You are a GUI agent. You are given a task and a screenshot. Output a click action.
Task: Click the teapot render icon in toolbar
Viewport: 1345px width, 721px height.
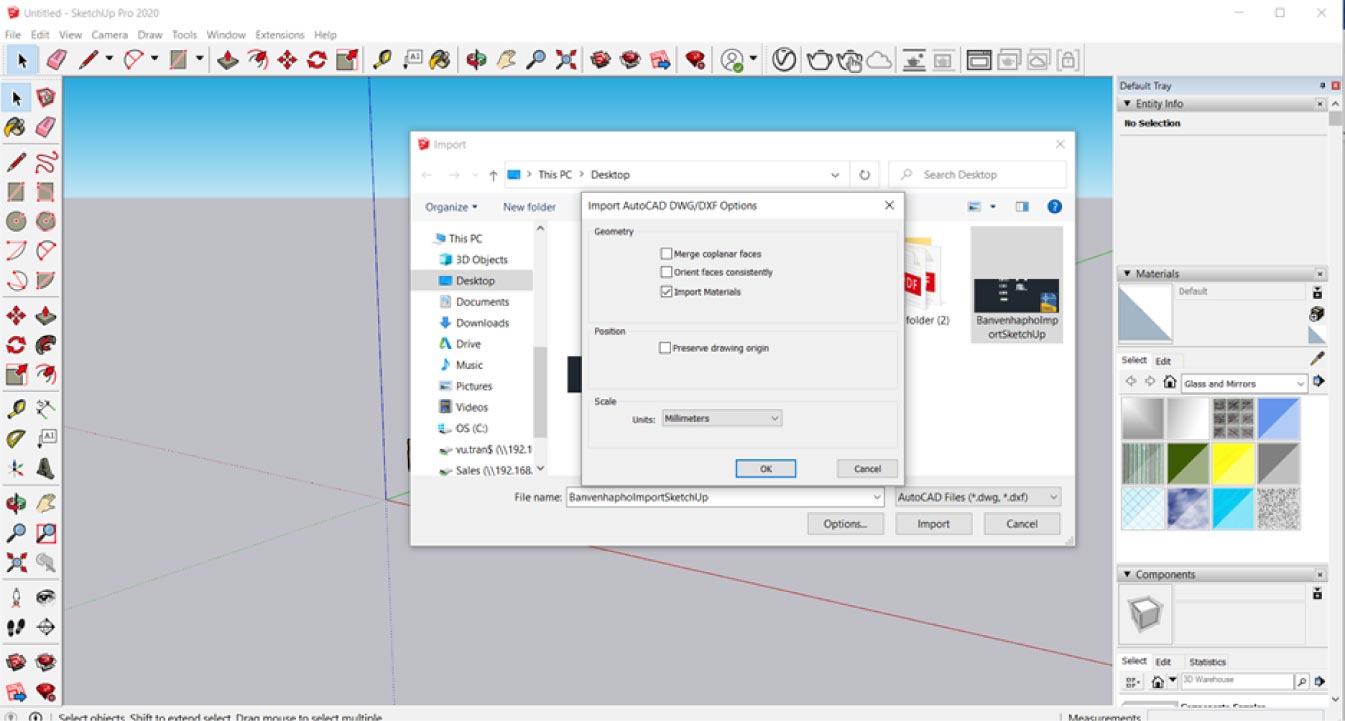tap(819, 60)
